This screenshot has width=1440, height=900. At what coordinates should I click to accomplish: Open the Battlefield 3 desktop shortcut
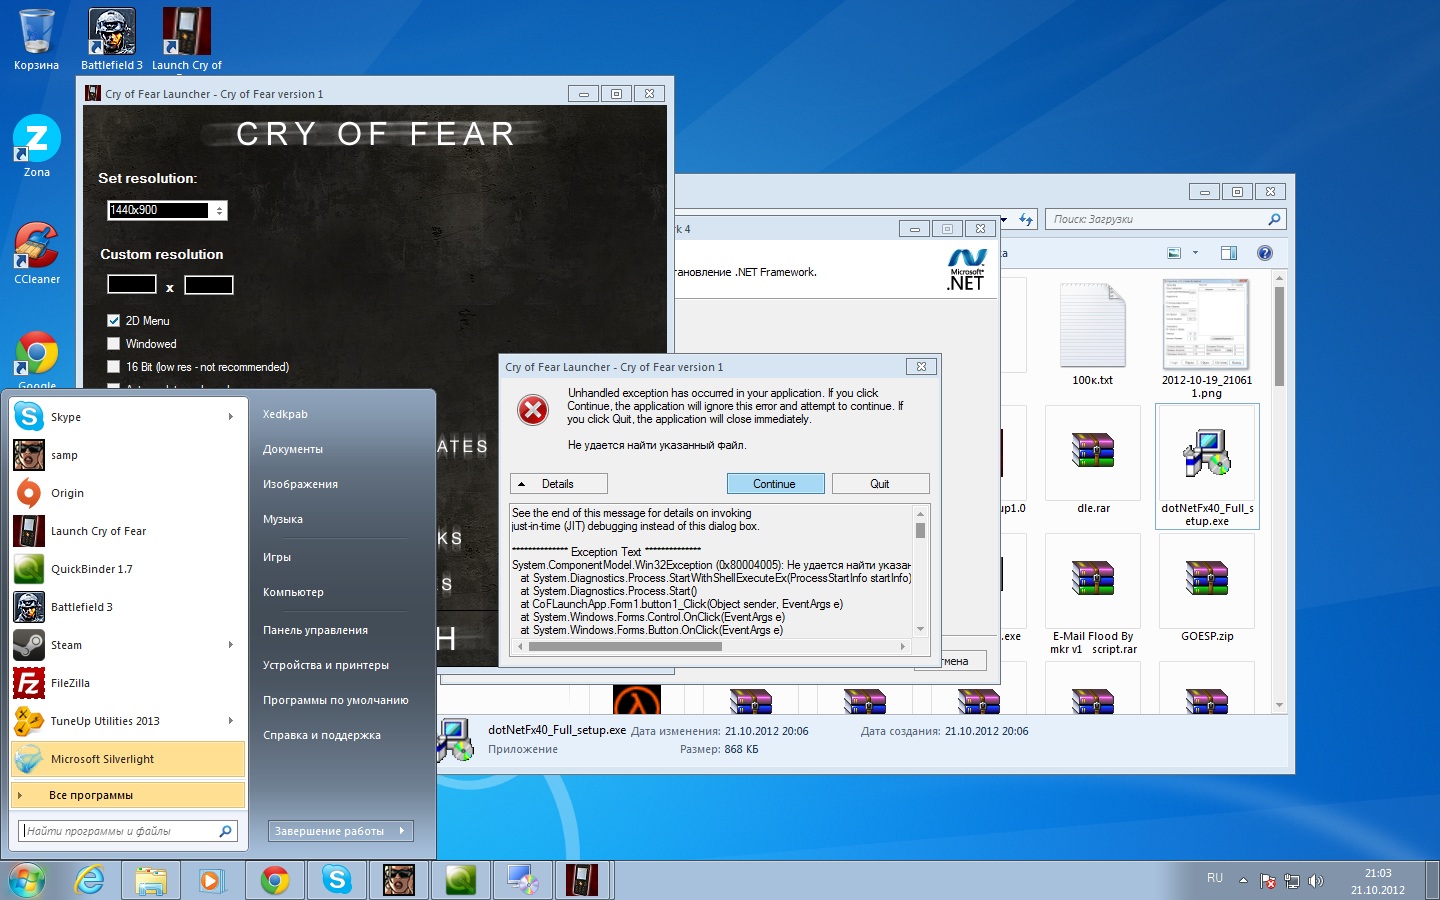112,40
